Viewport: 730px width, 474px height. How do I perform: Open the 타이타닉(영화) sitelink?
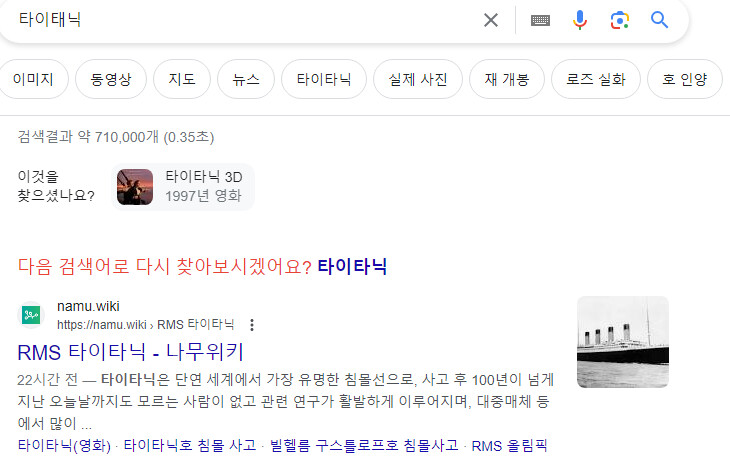pos(64,446)
